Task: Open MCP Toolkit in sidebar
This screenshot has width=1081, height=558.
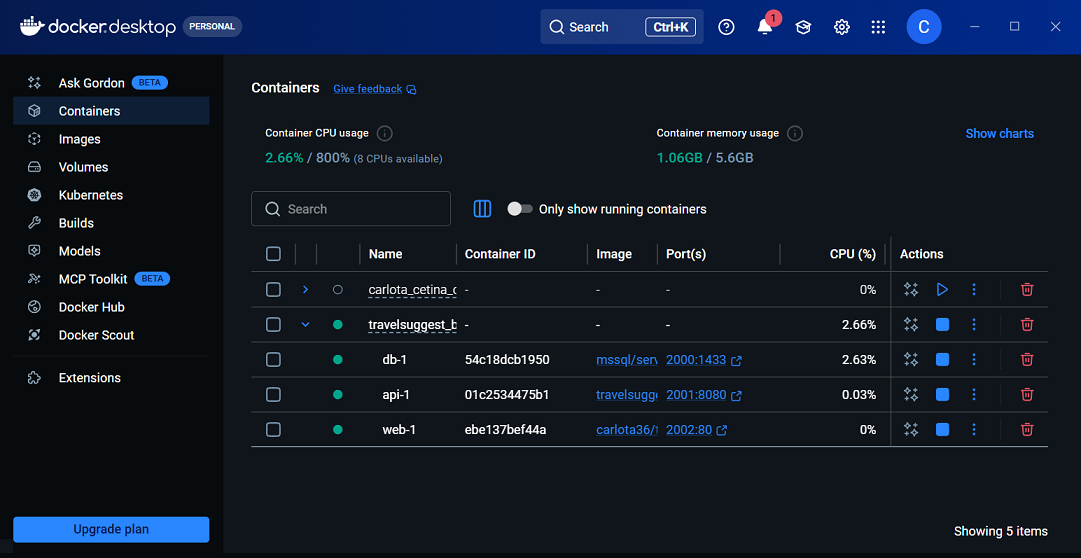Action: coord(111,279)
